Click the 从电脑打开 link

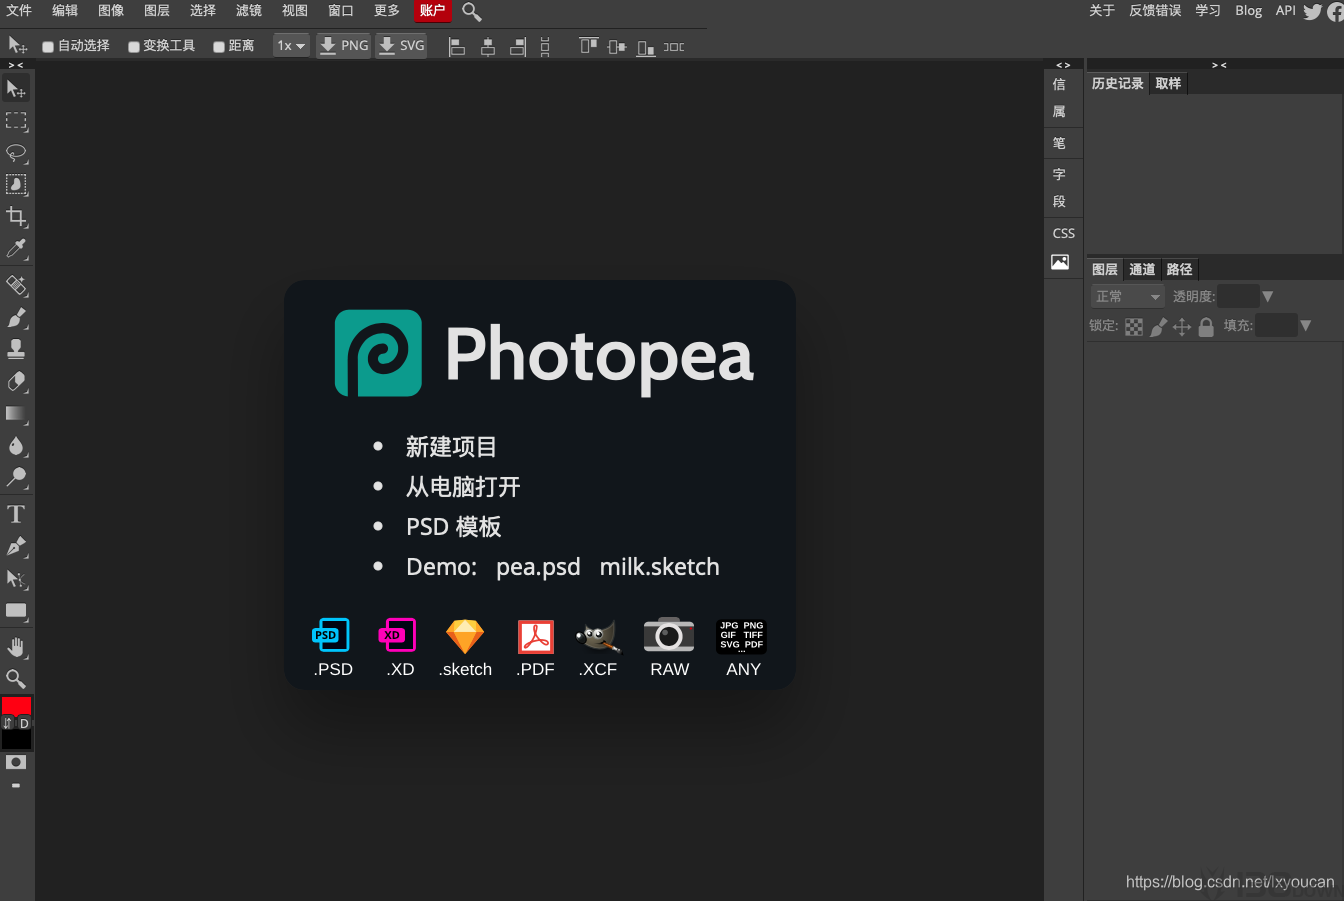point(463,487)
